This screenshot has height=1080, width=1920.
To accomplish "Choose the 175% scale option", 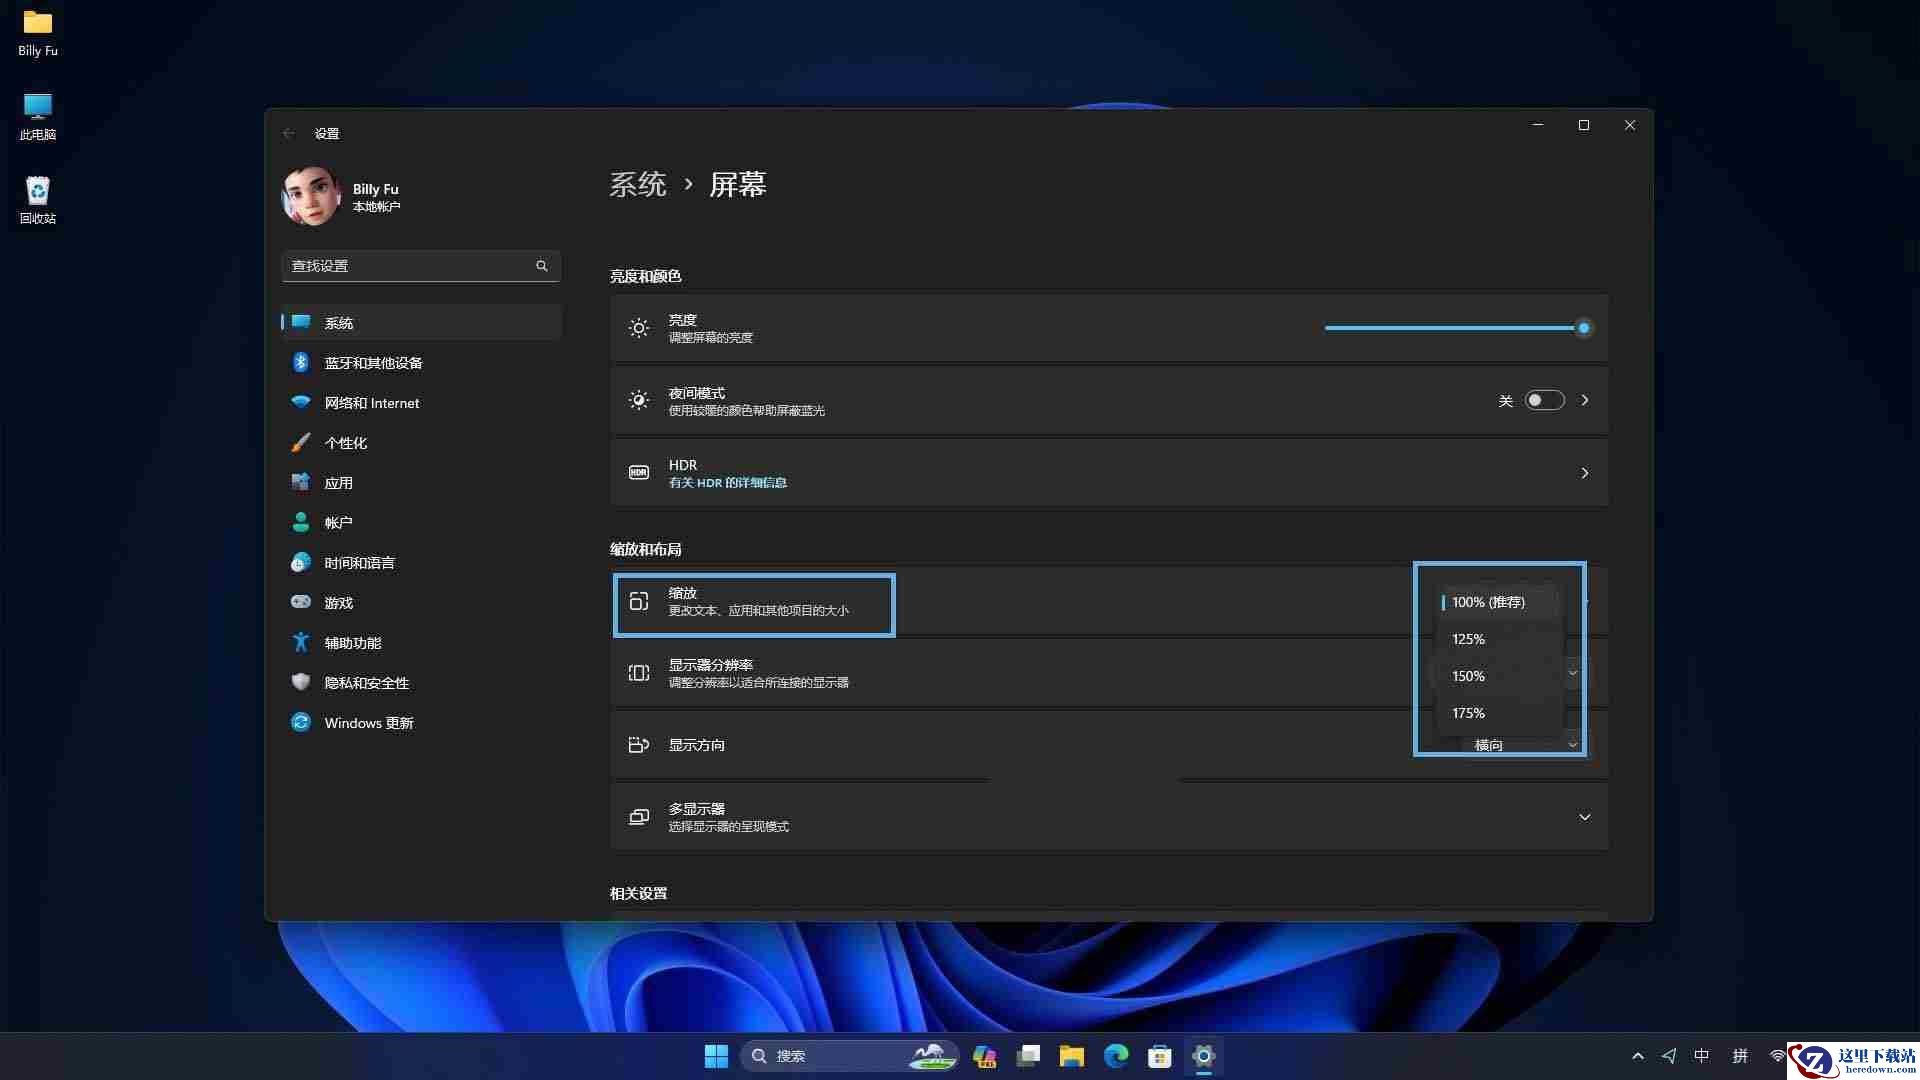I will pos(1498,713).
